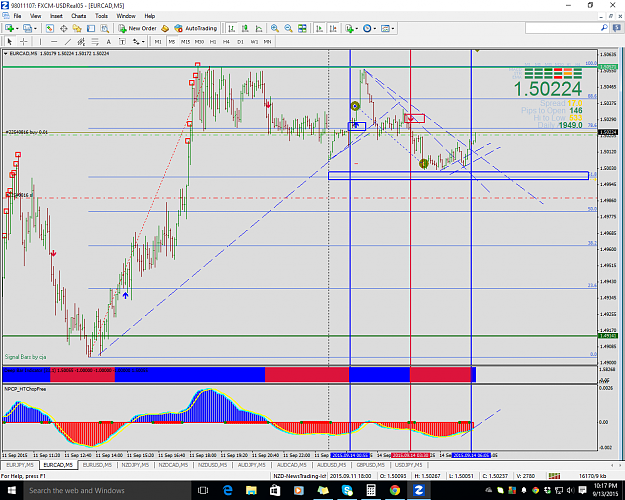Tile chart windows icon
The height and width of the screenshot is (500, 625).
[x=302, y=28]
